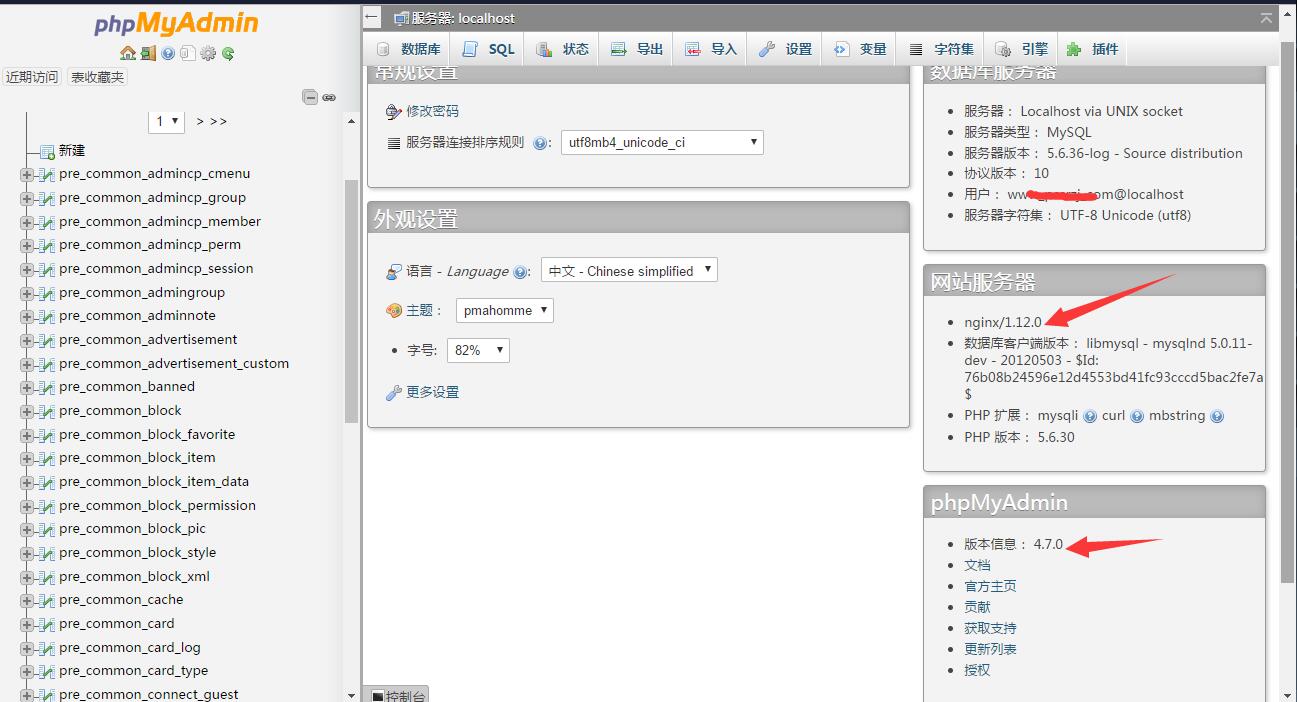Click the 更多设置 link

click(x=432, y=392)
